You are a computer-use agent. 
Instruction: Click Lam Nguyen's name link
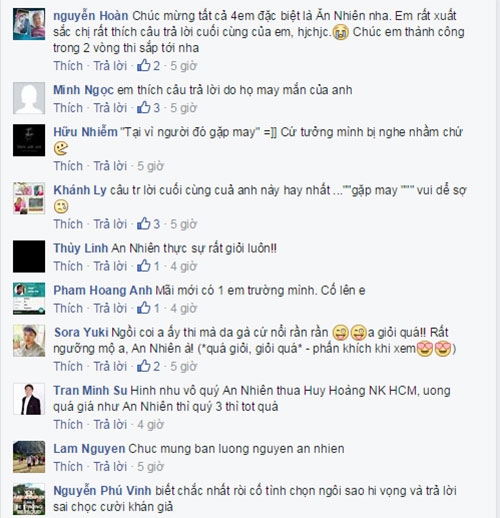pos(89,449)
